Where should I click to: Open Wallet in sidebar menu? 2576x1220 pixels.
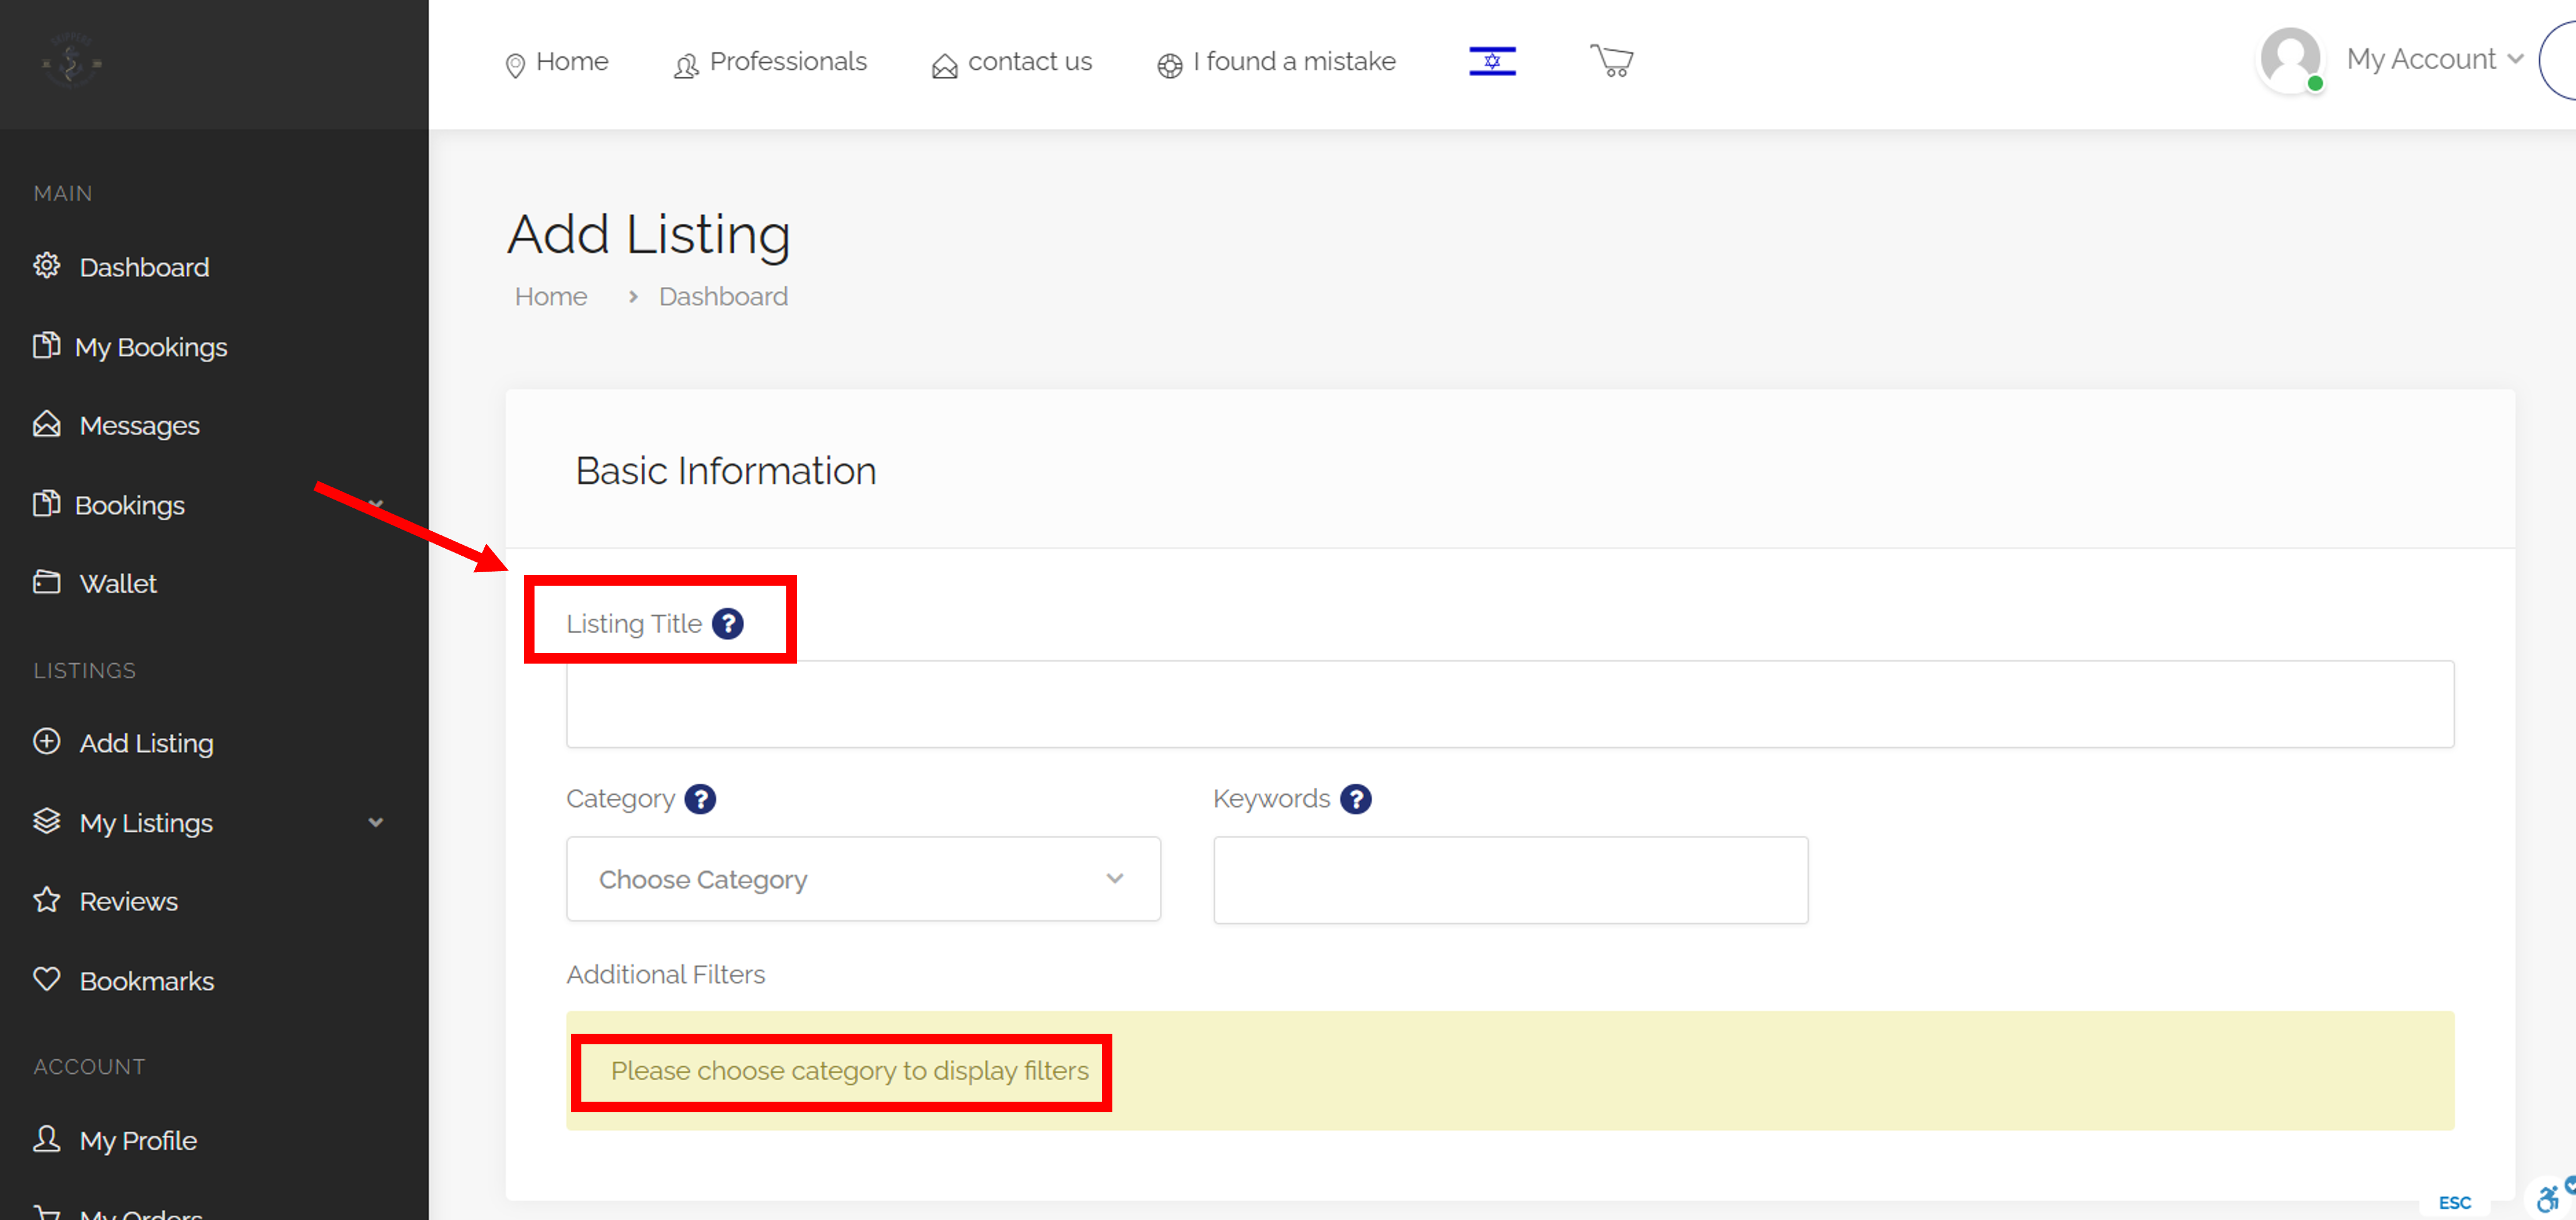coord(118,584)
